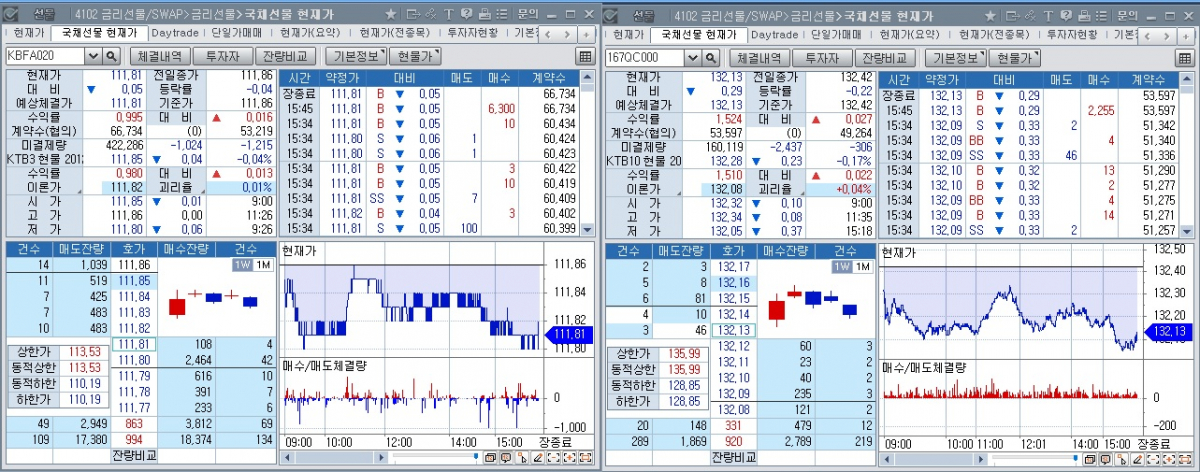Open 투자자현황 tab in right window
The height and width of the screenshot is (472, 1200).
pos(1072,34)
